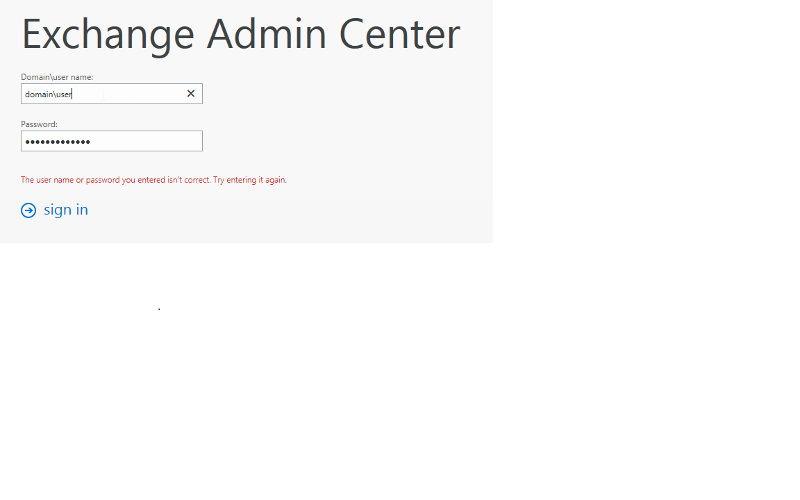800x500 pixels.
Task: Click the typed domain\user text
Action: click(48, 94)
